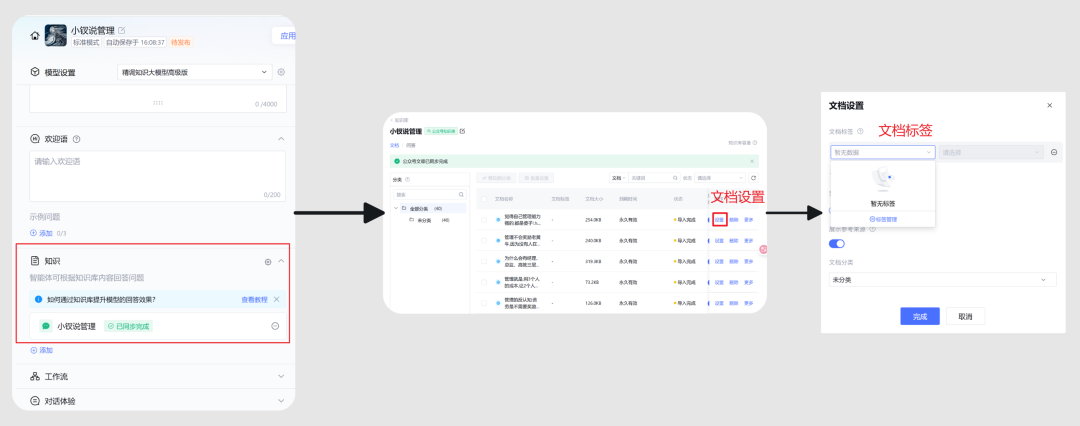Click the 分类 help icon

(x=408, y=179)
